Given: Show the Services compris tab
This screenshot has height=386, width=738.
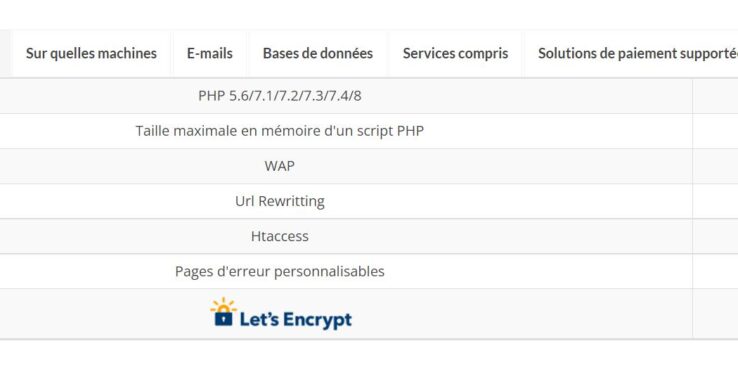Looking at the screenshot, I should tap(455, 54).
